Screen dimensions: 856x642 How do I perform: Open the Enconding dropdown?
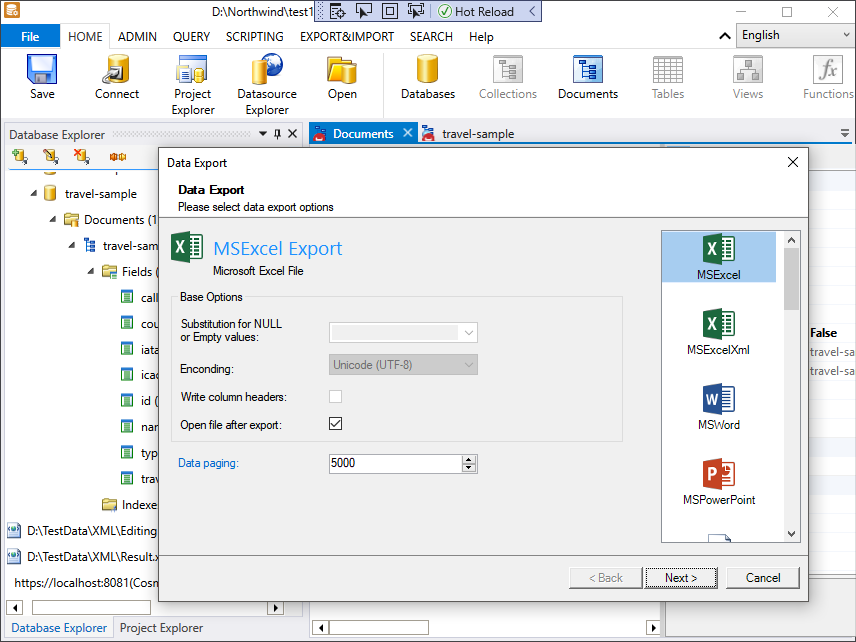470,364
